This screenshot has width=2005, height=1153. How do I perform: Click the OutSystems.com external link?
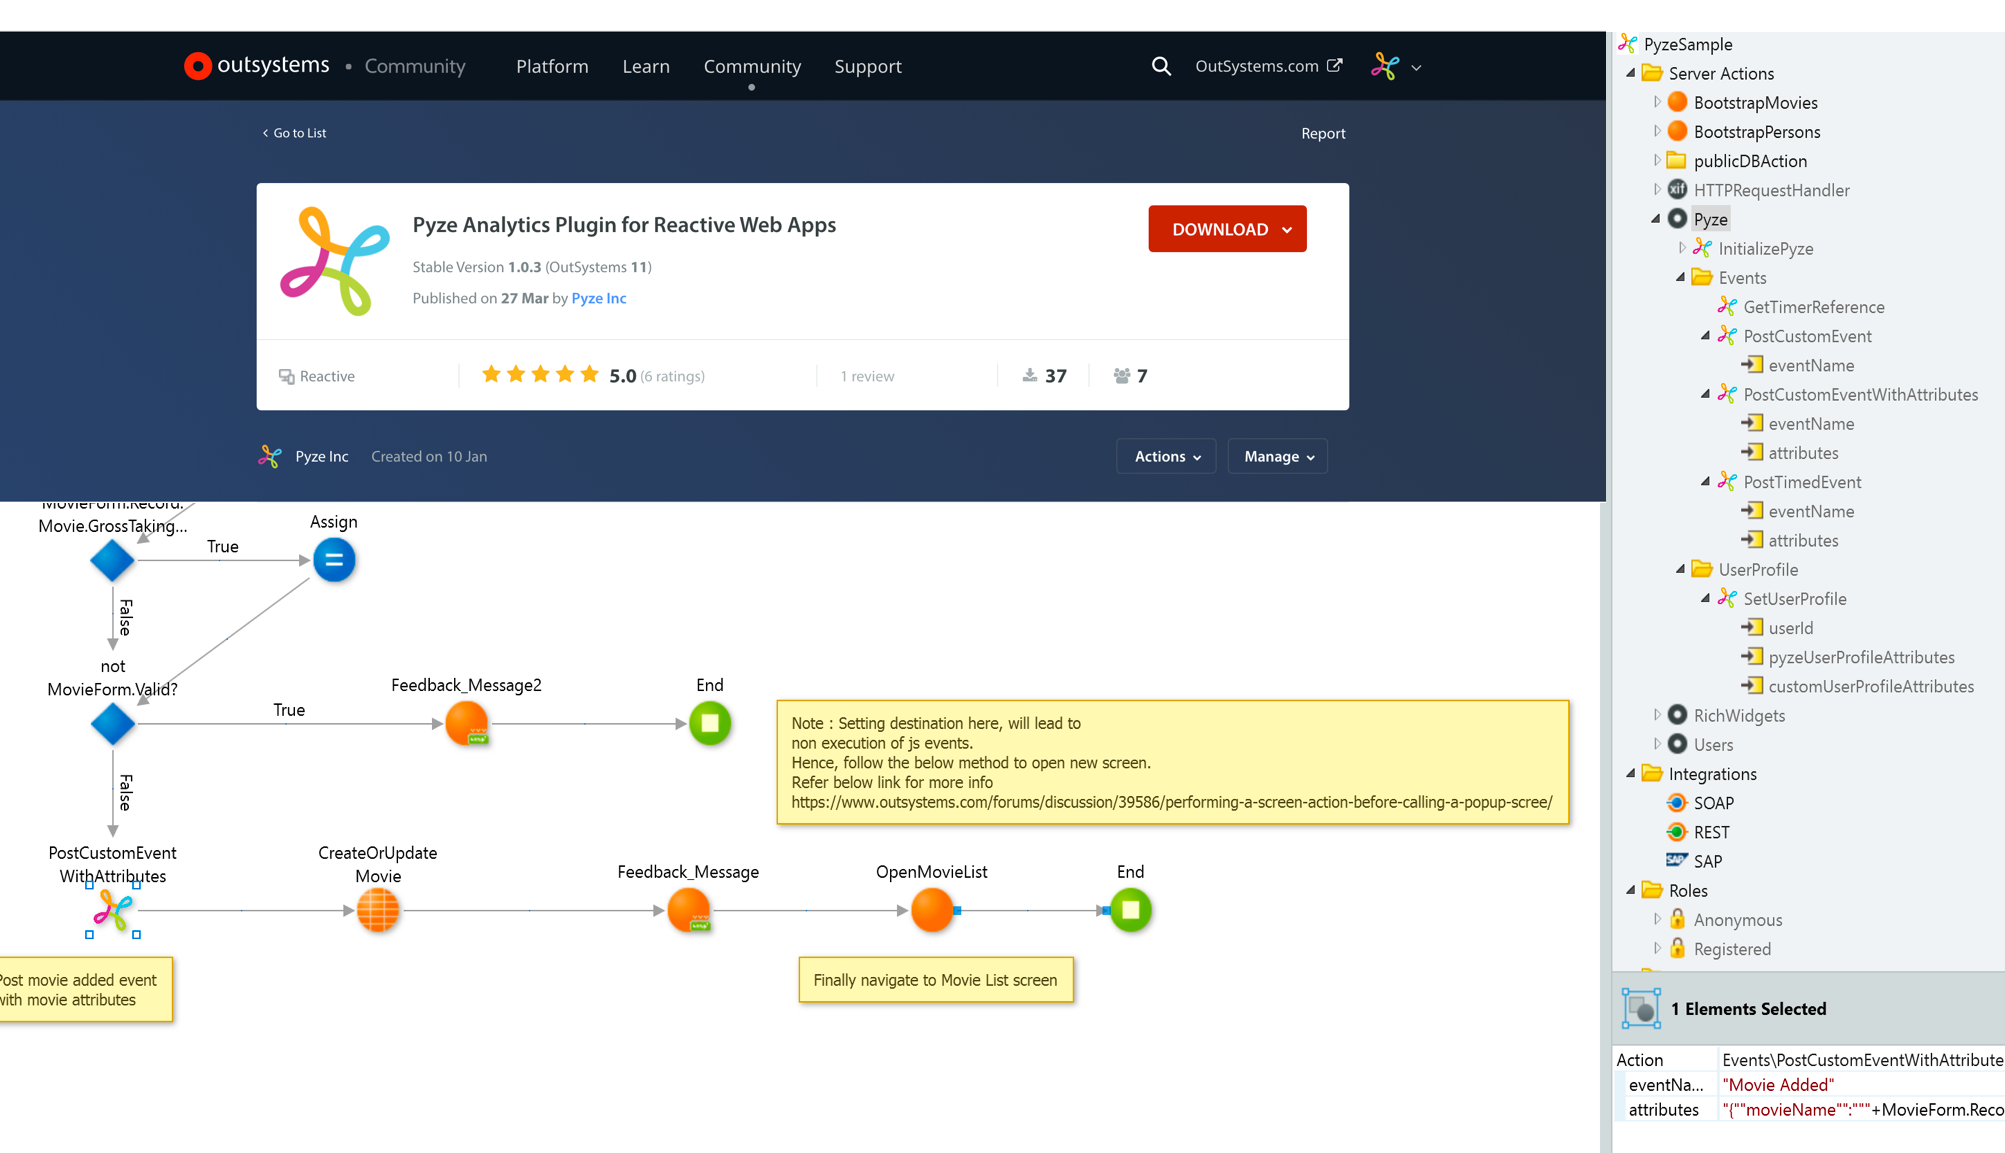point(1268,66)
